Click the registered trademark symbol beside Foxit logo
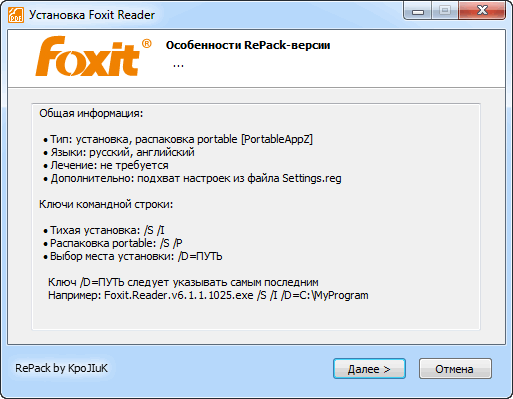Image resolution: width=513 pixels, height=399 pixels. [147, 44]
